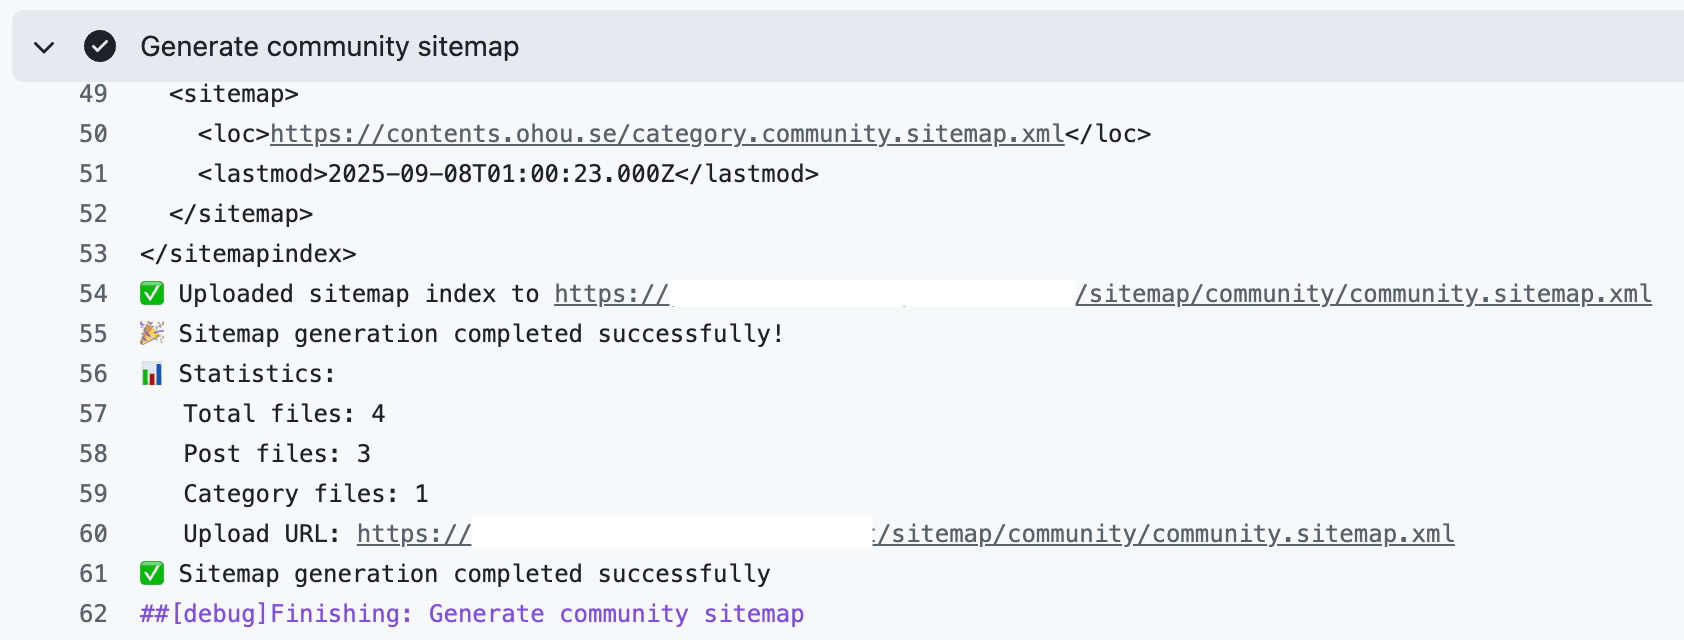Click the Generate community sitemap step title

click(329, 47)
